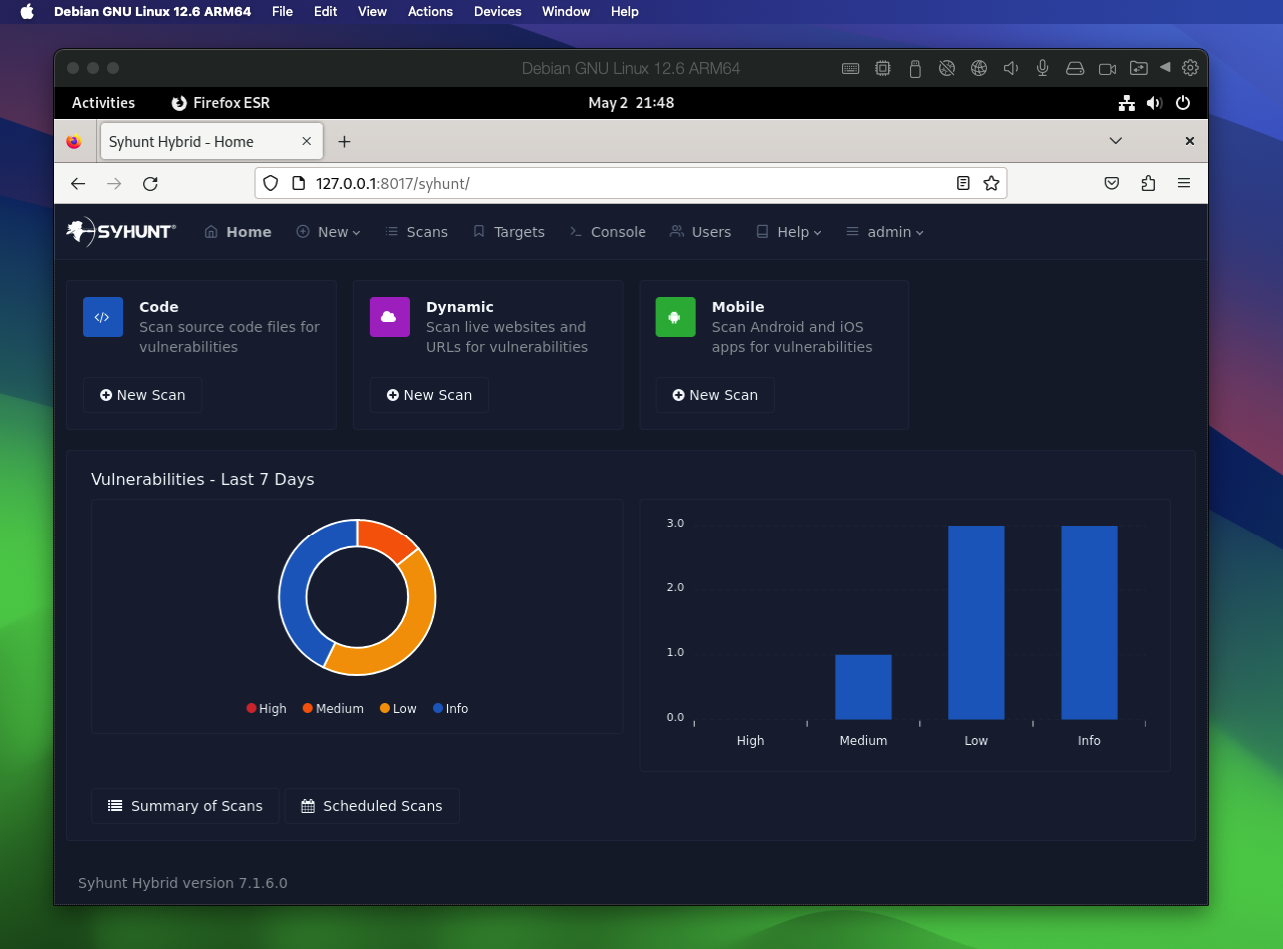Click the GNOME power icon
The width and height of the screenshot is (1283, 949).
click(x=1183, y=103)
